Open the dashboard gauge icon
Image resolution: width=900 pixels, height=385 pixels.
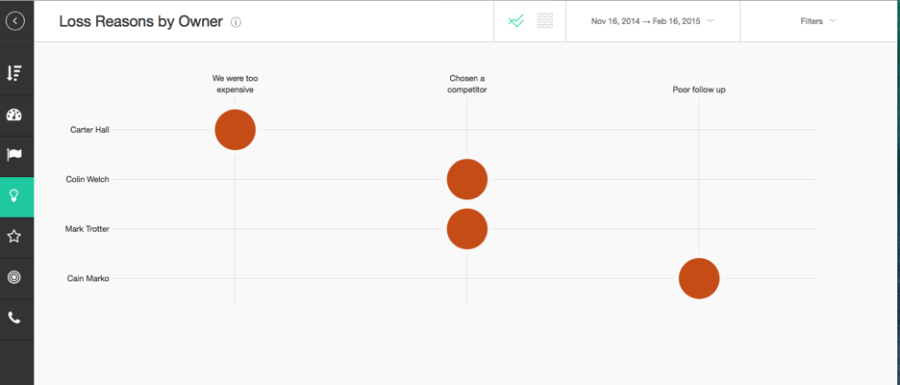(x=14, y=115)
